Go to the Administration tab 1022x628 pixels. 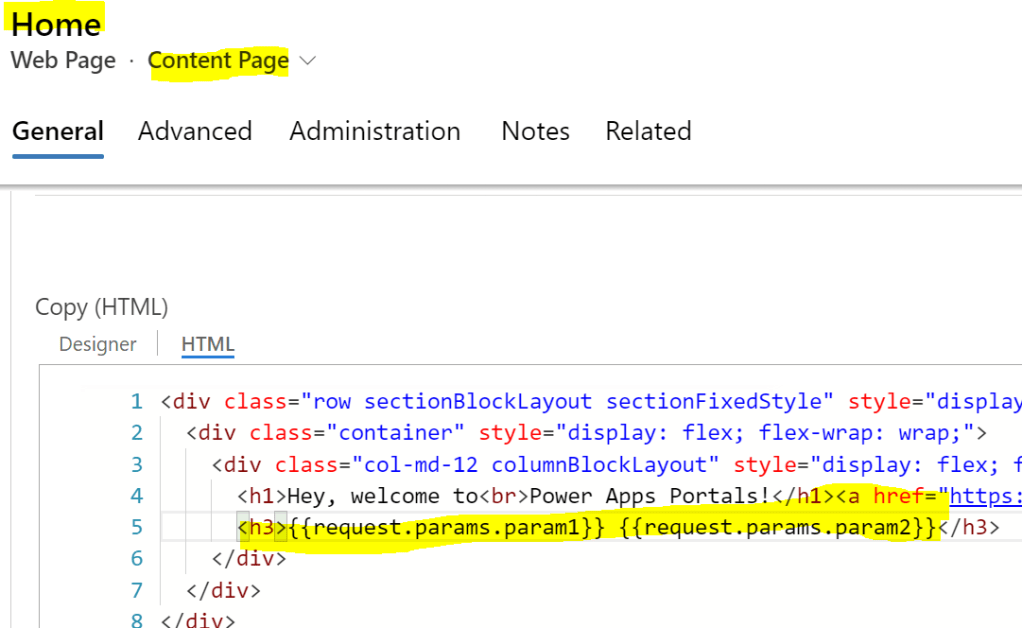click(x=375, y=131)
